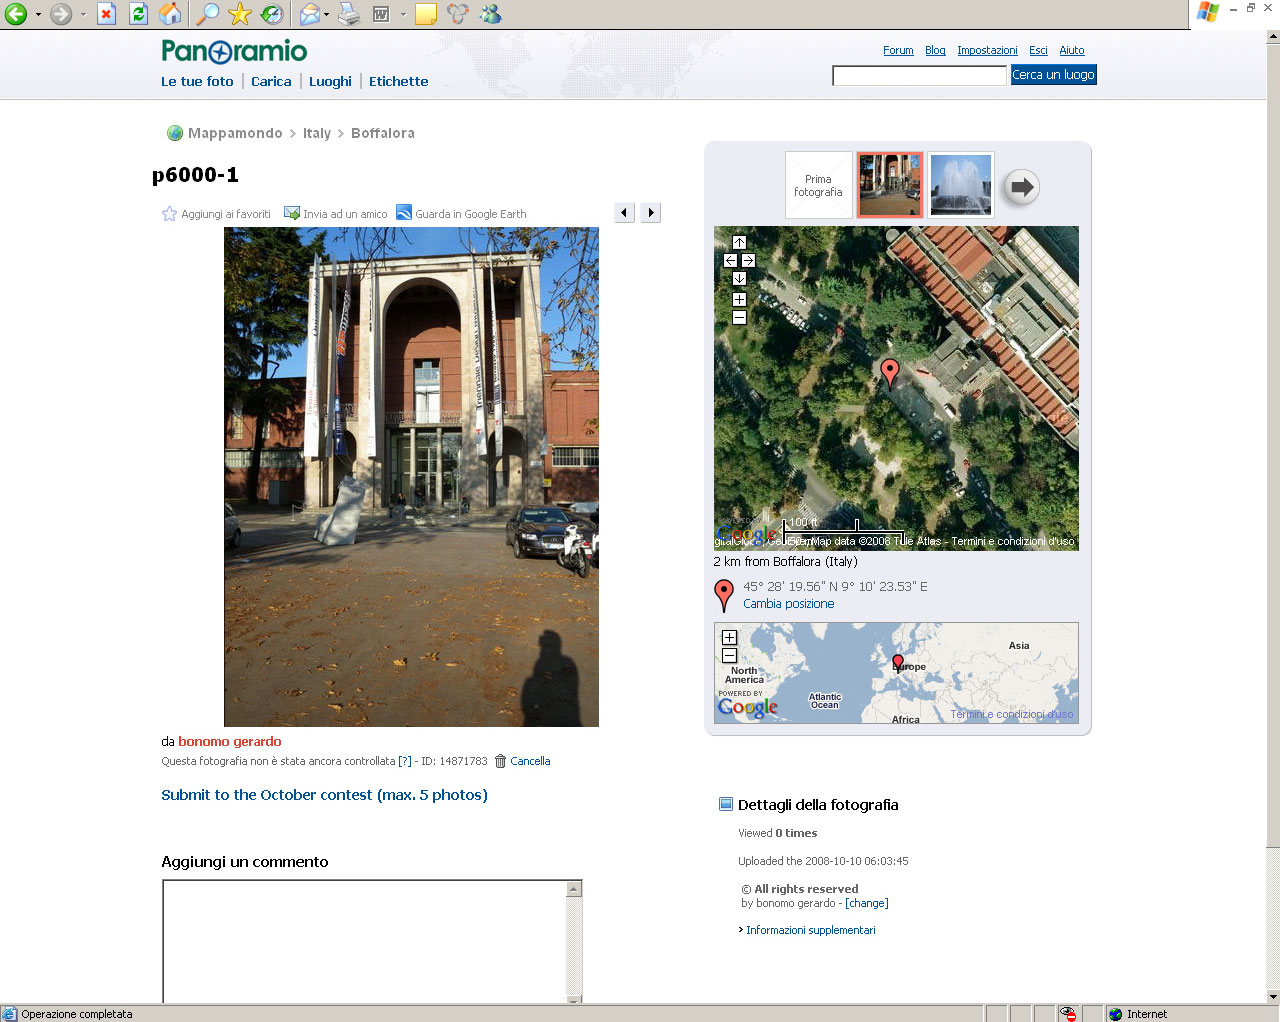
Task: Pan satellite map left
Action: coord(730,261)
